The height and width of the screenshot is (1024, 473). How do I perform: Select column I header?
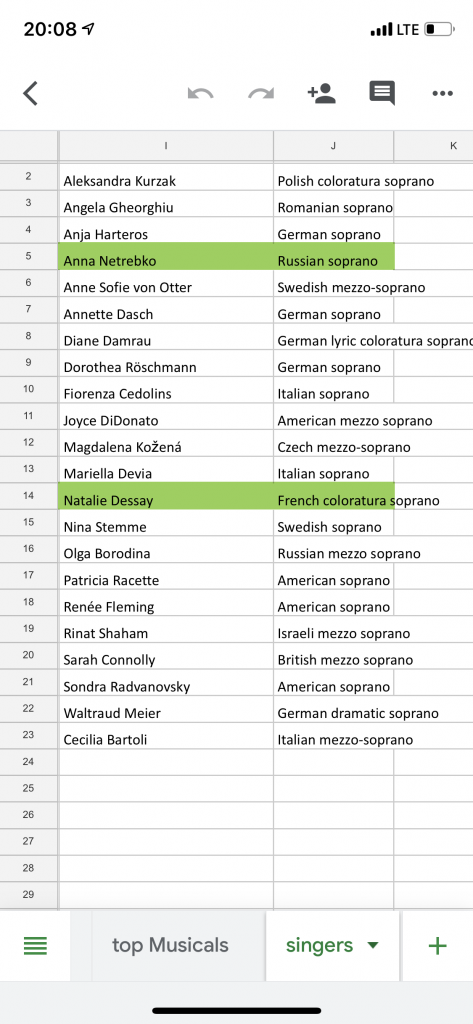[x=166, y=146]
